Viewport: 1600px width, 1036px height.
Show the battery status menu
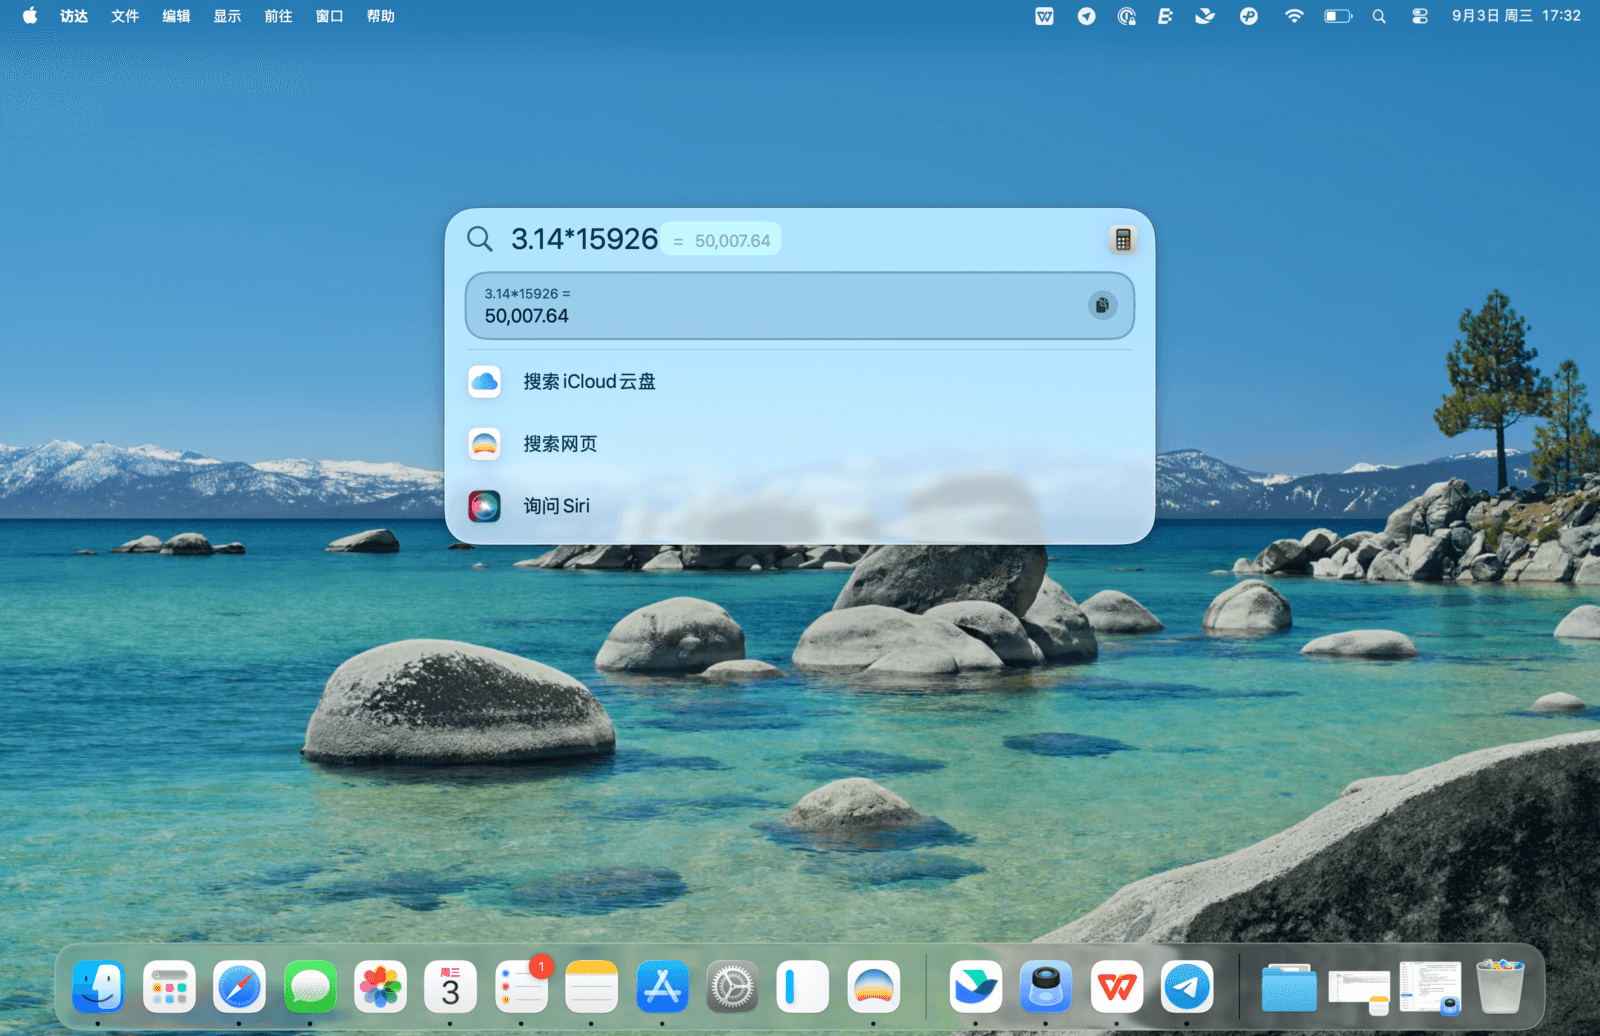1337,16
